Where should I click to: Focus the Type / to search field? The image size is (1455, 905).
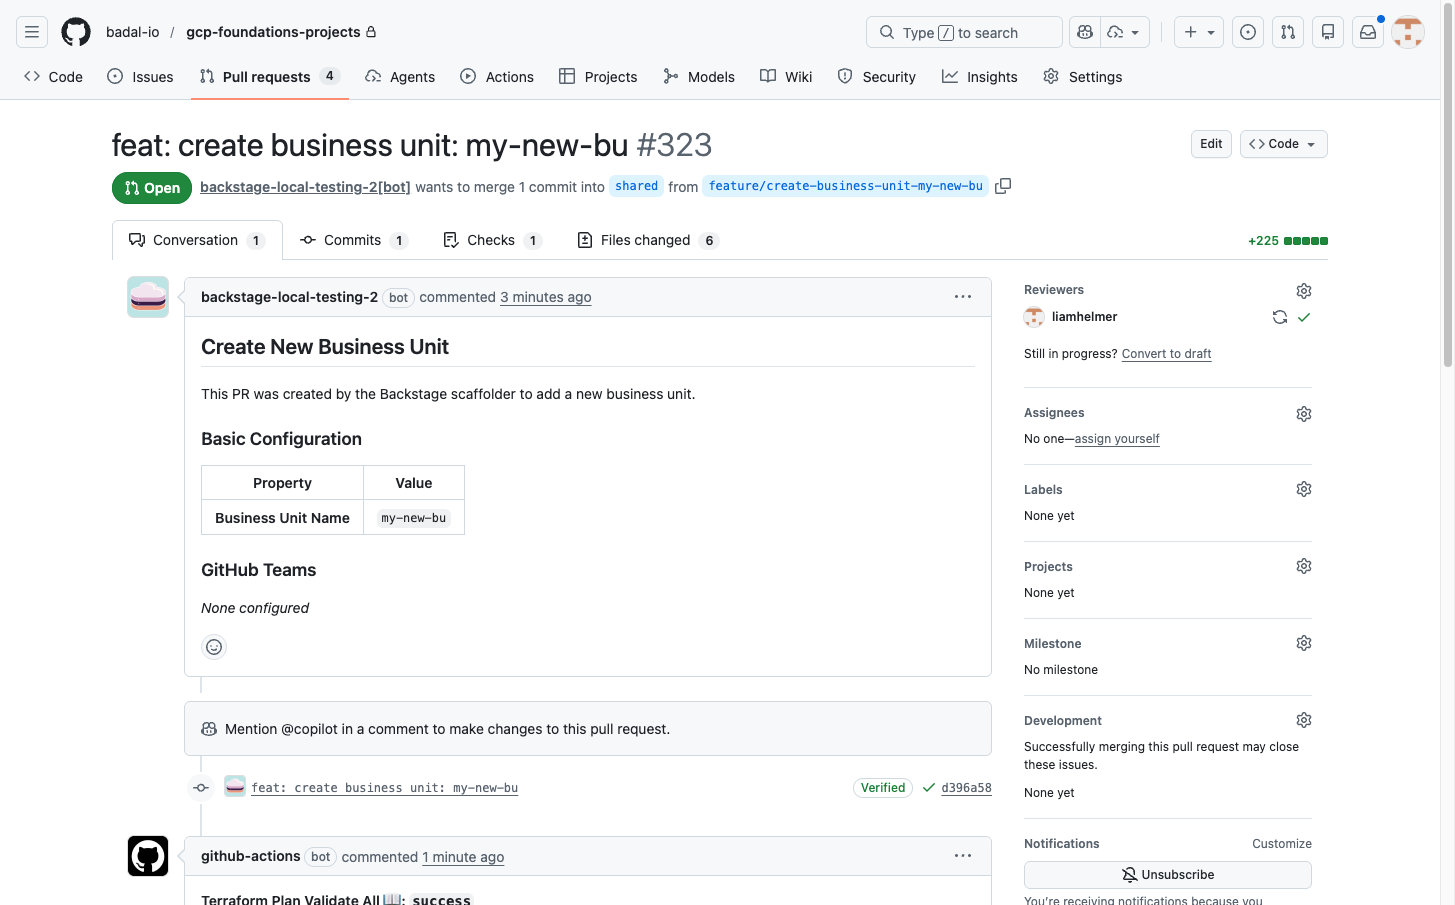coord(964,32)
